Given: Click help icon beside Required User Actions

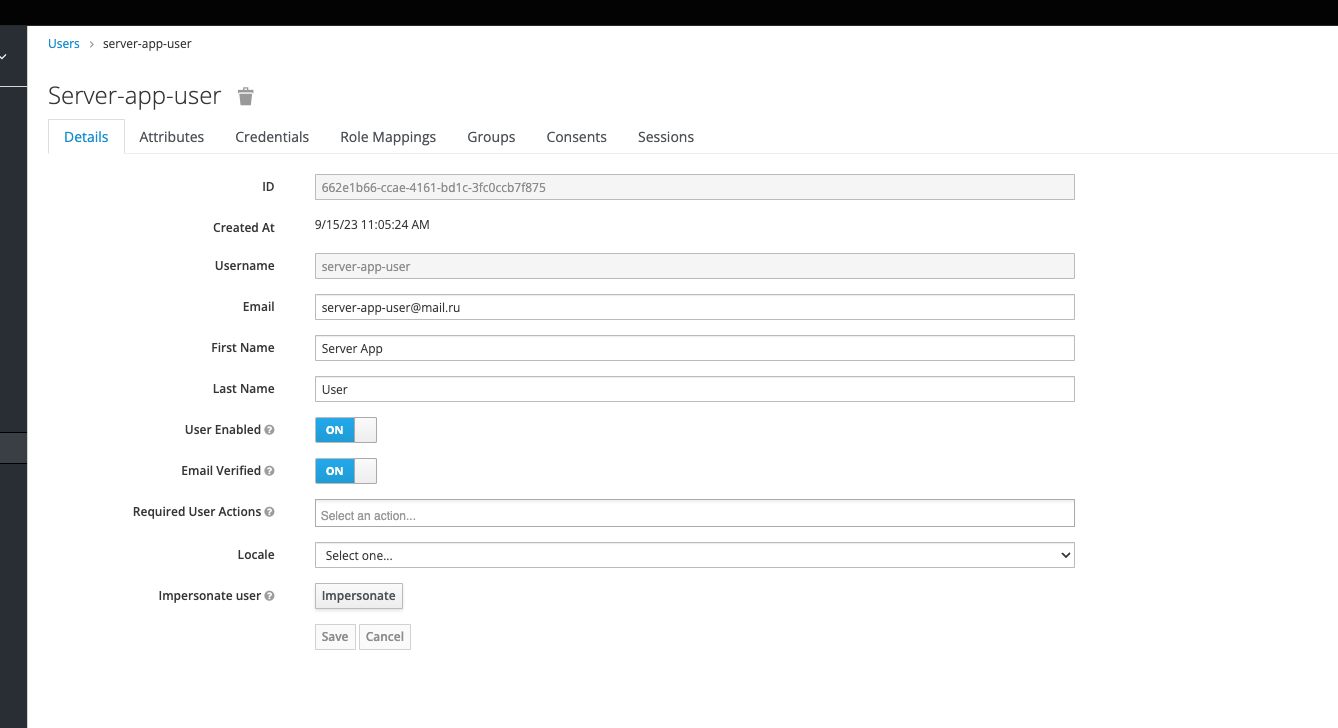Looking at the screenshot, I should coord(269,512).
